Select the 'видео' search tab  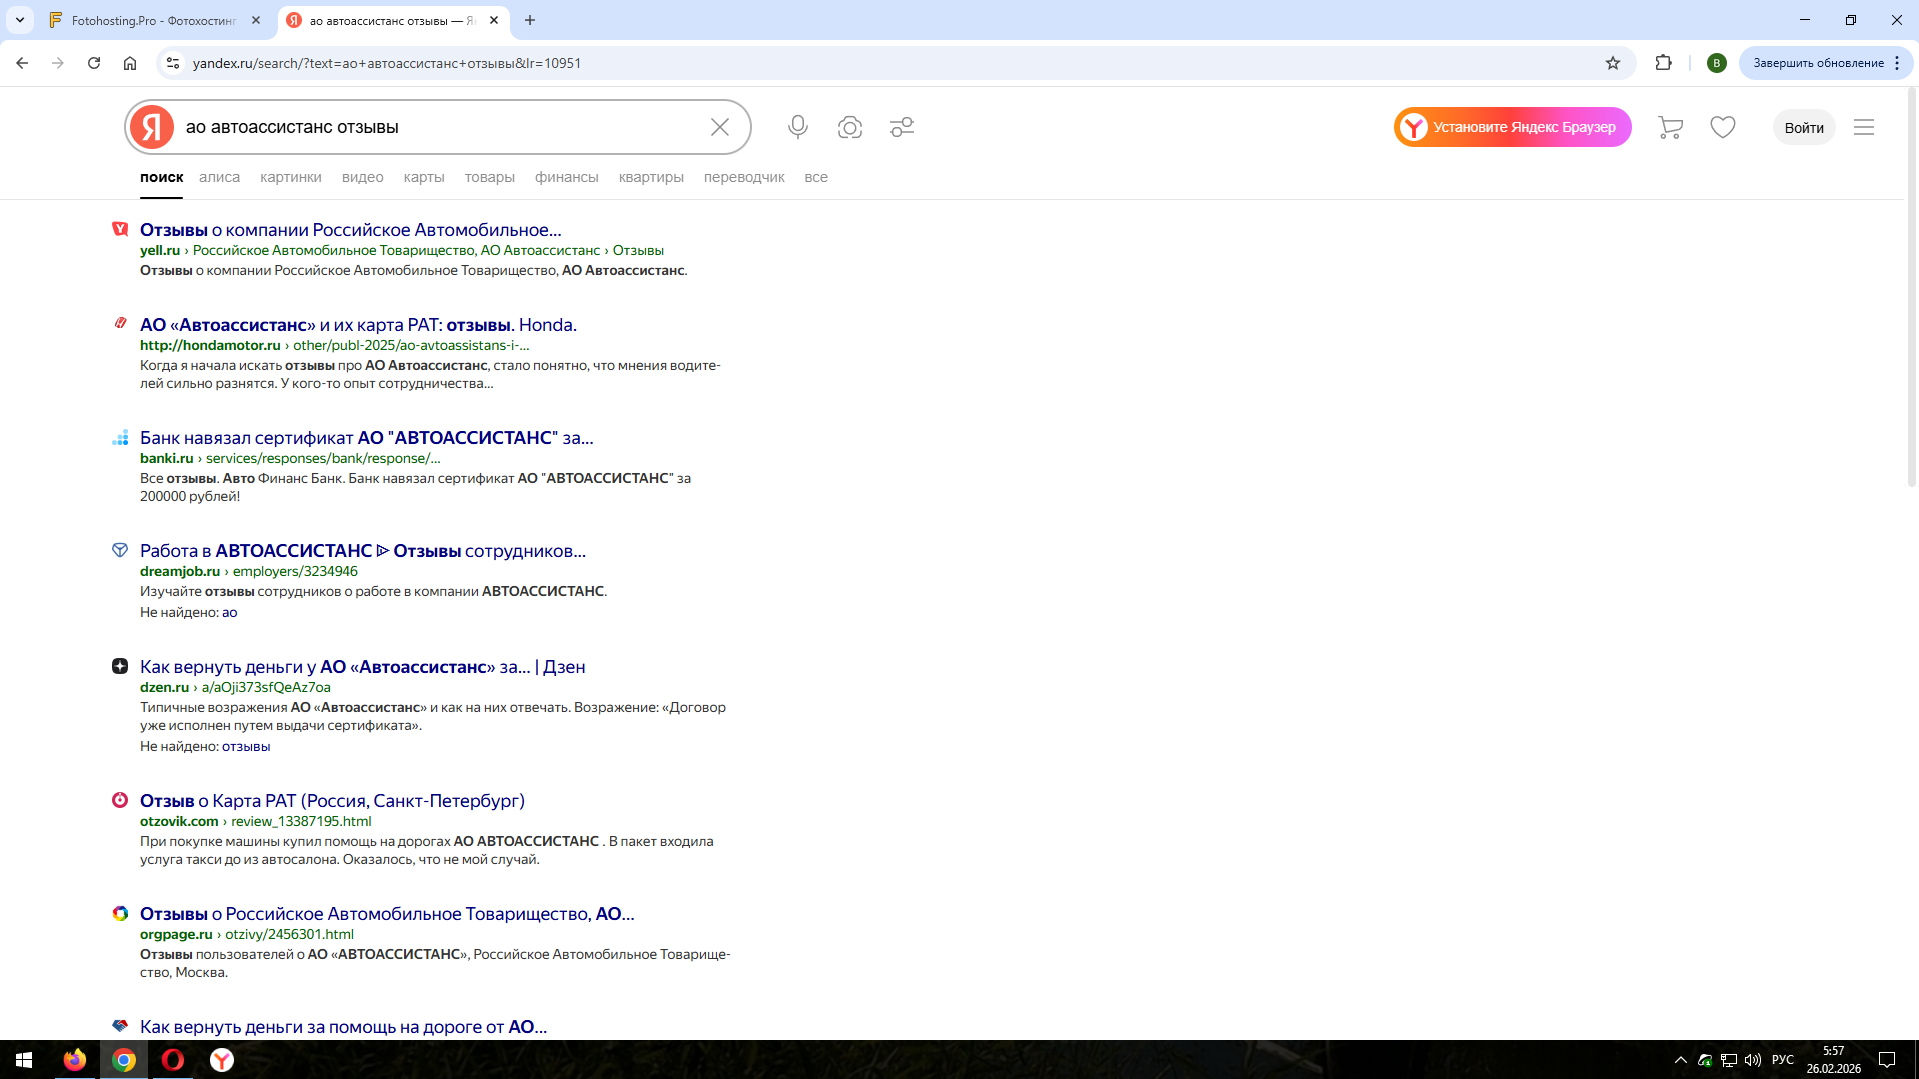coord(363,177)
